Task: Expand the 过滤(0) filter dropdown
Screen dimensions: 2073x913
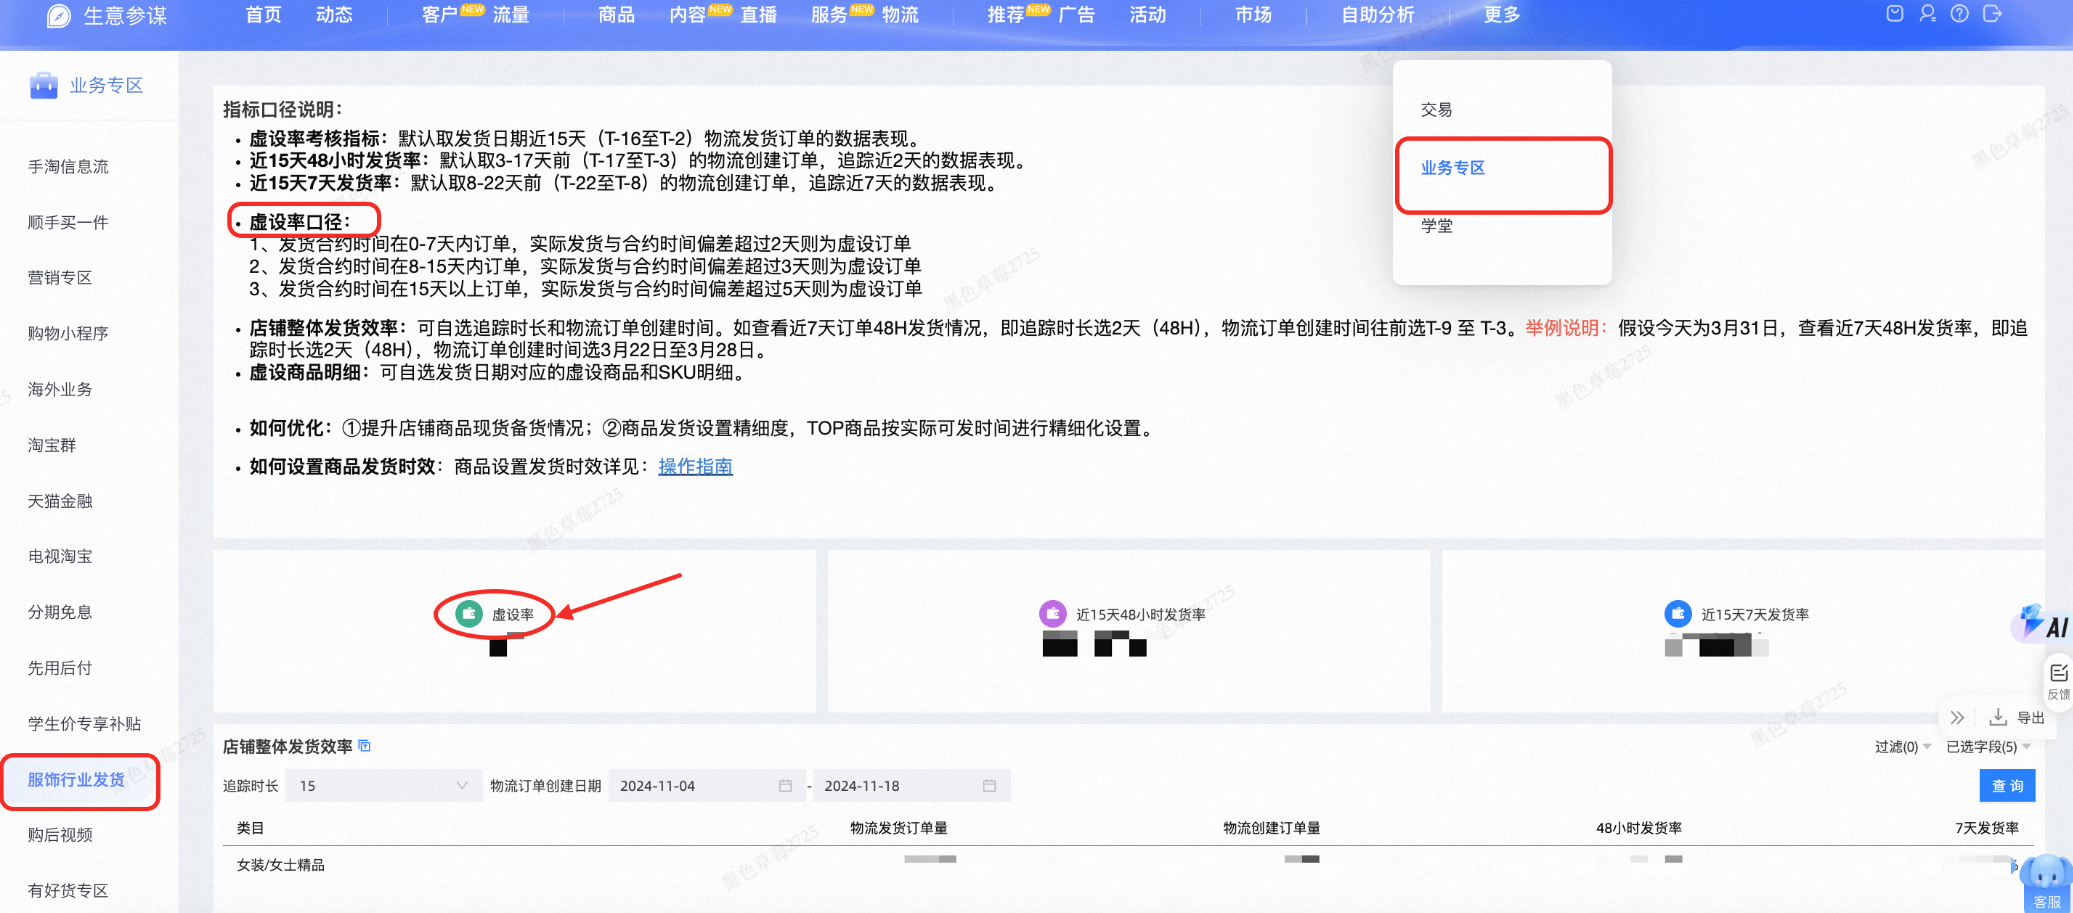Action: pos(1902,747)
